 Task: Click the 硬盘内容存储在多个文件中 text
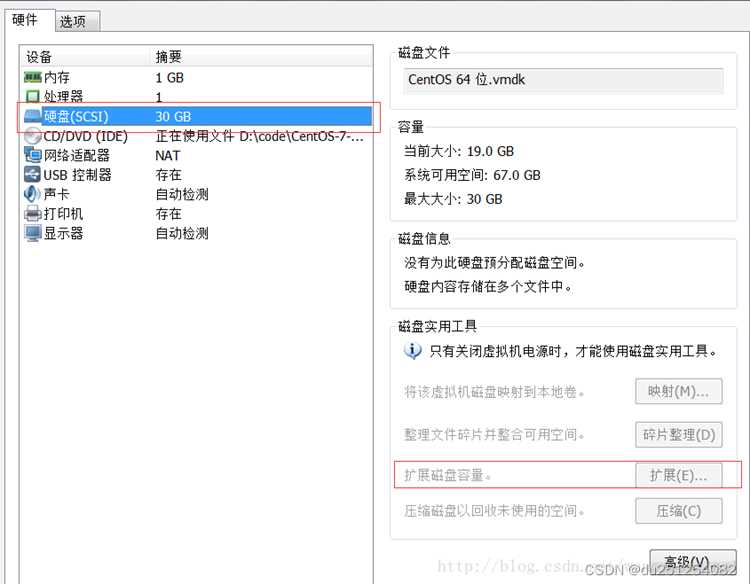point(488,286)
